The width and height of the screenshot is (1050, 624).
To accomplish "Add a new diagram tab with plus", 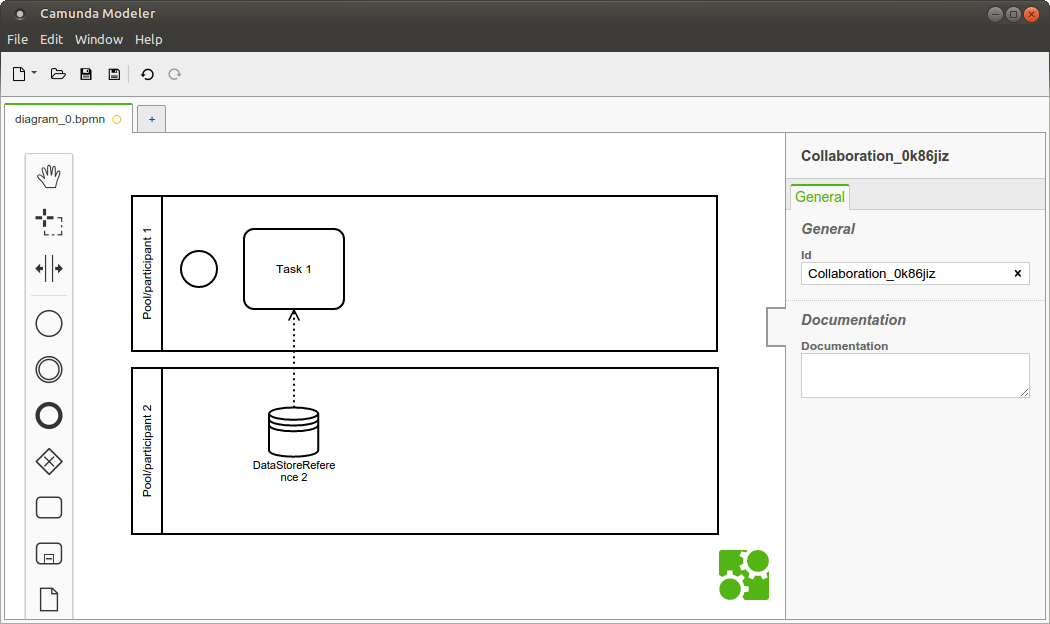I will tap(152, 119).
